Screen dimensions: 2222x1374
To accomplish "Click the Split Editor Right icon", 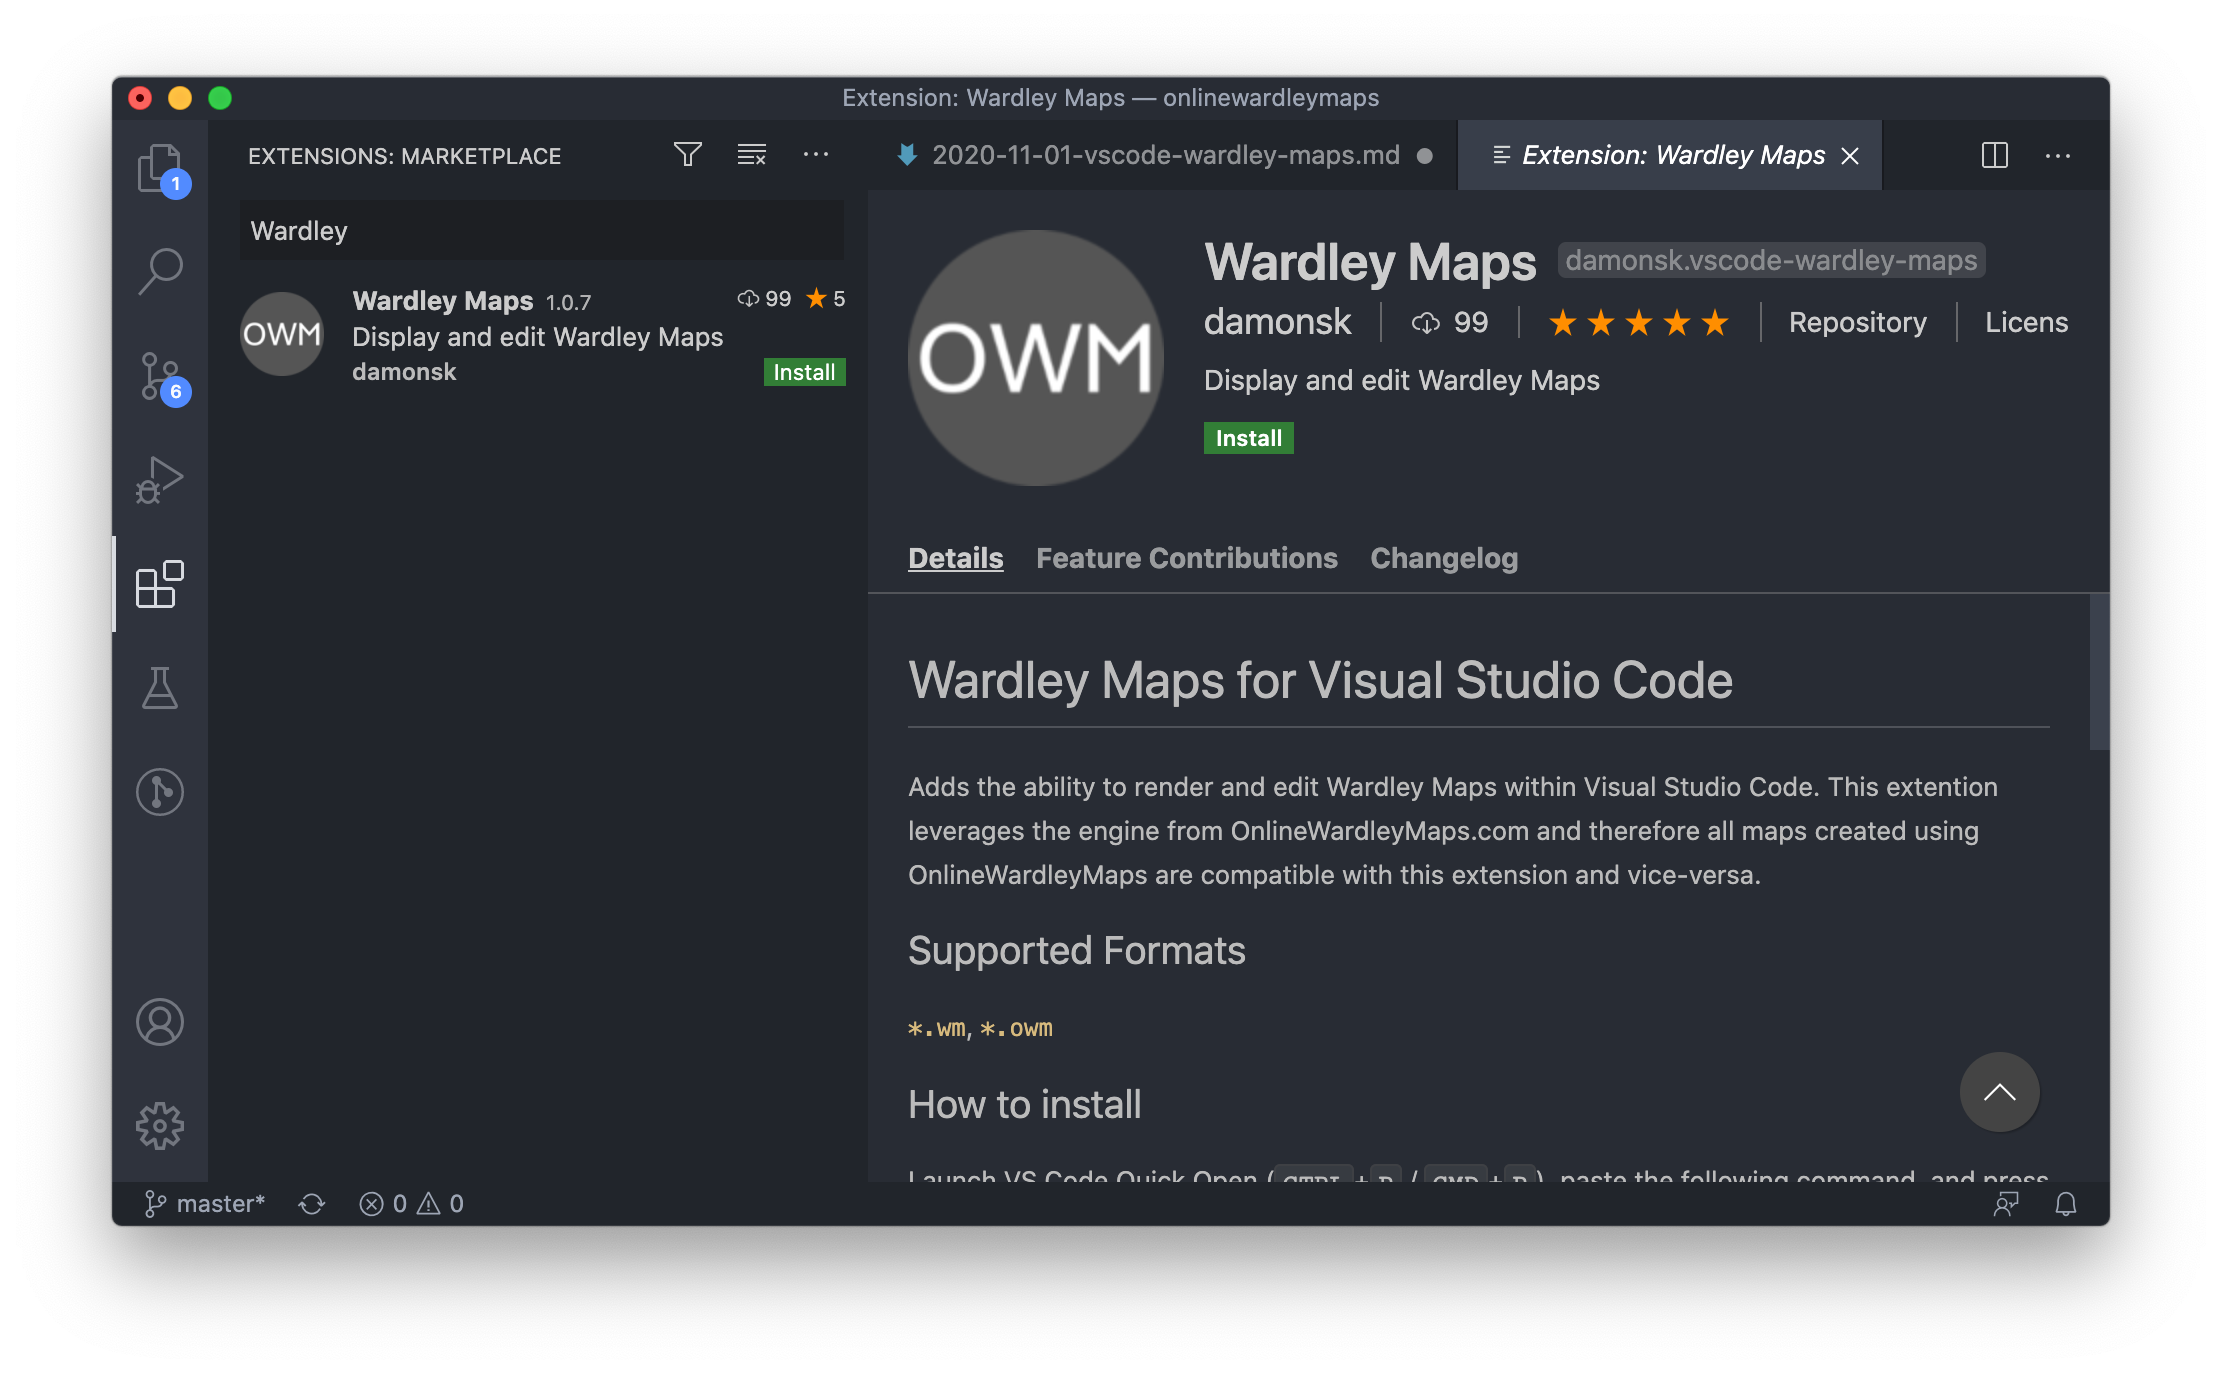I will click(1995, 155).
